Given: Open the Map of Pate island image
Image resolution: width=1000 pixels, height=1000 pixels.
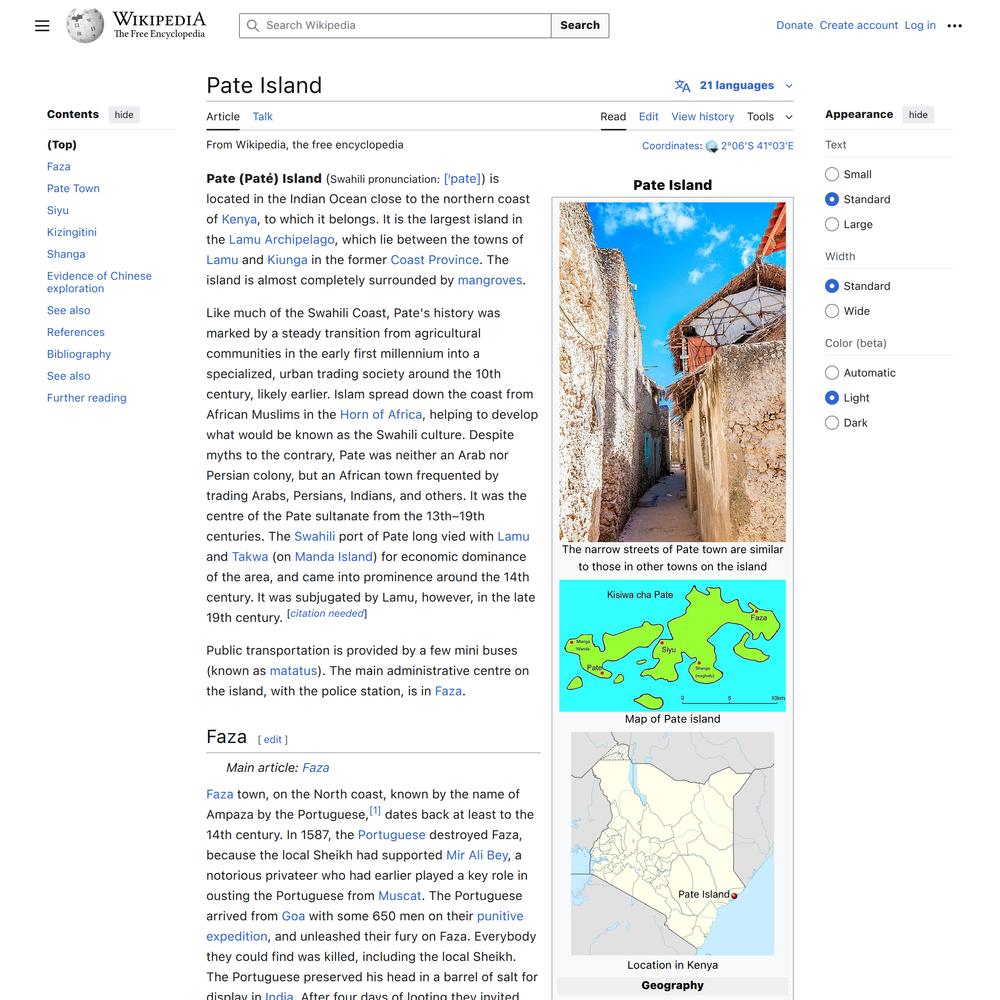Looking at the screenshot, I should (x=672, y=645).
